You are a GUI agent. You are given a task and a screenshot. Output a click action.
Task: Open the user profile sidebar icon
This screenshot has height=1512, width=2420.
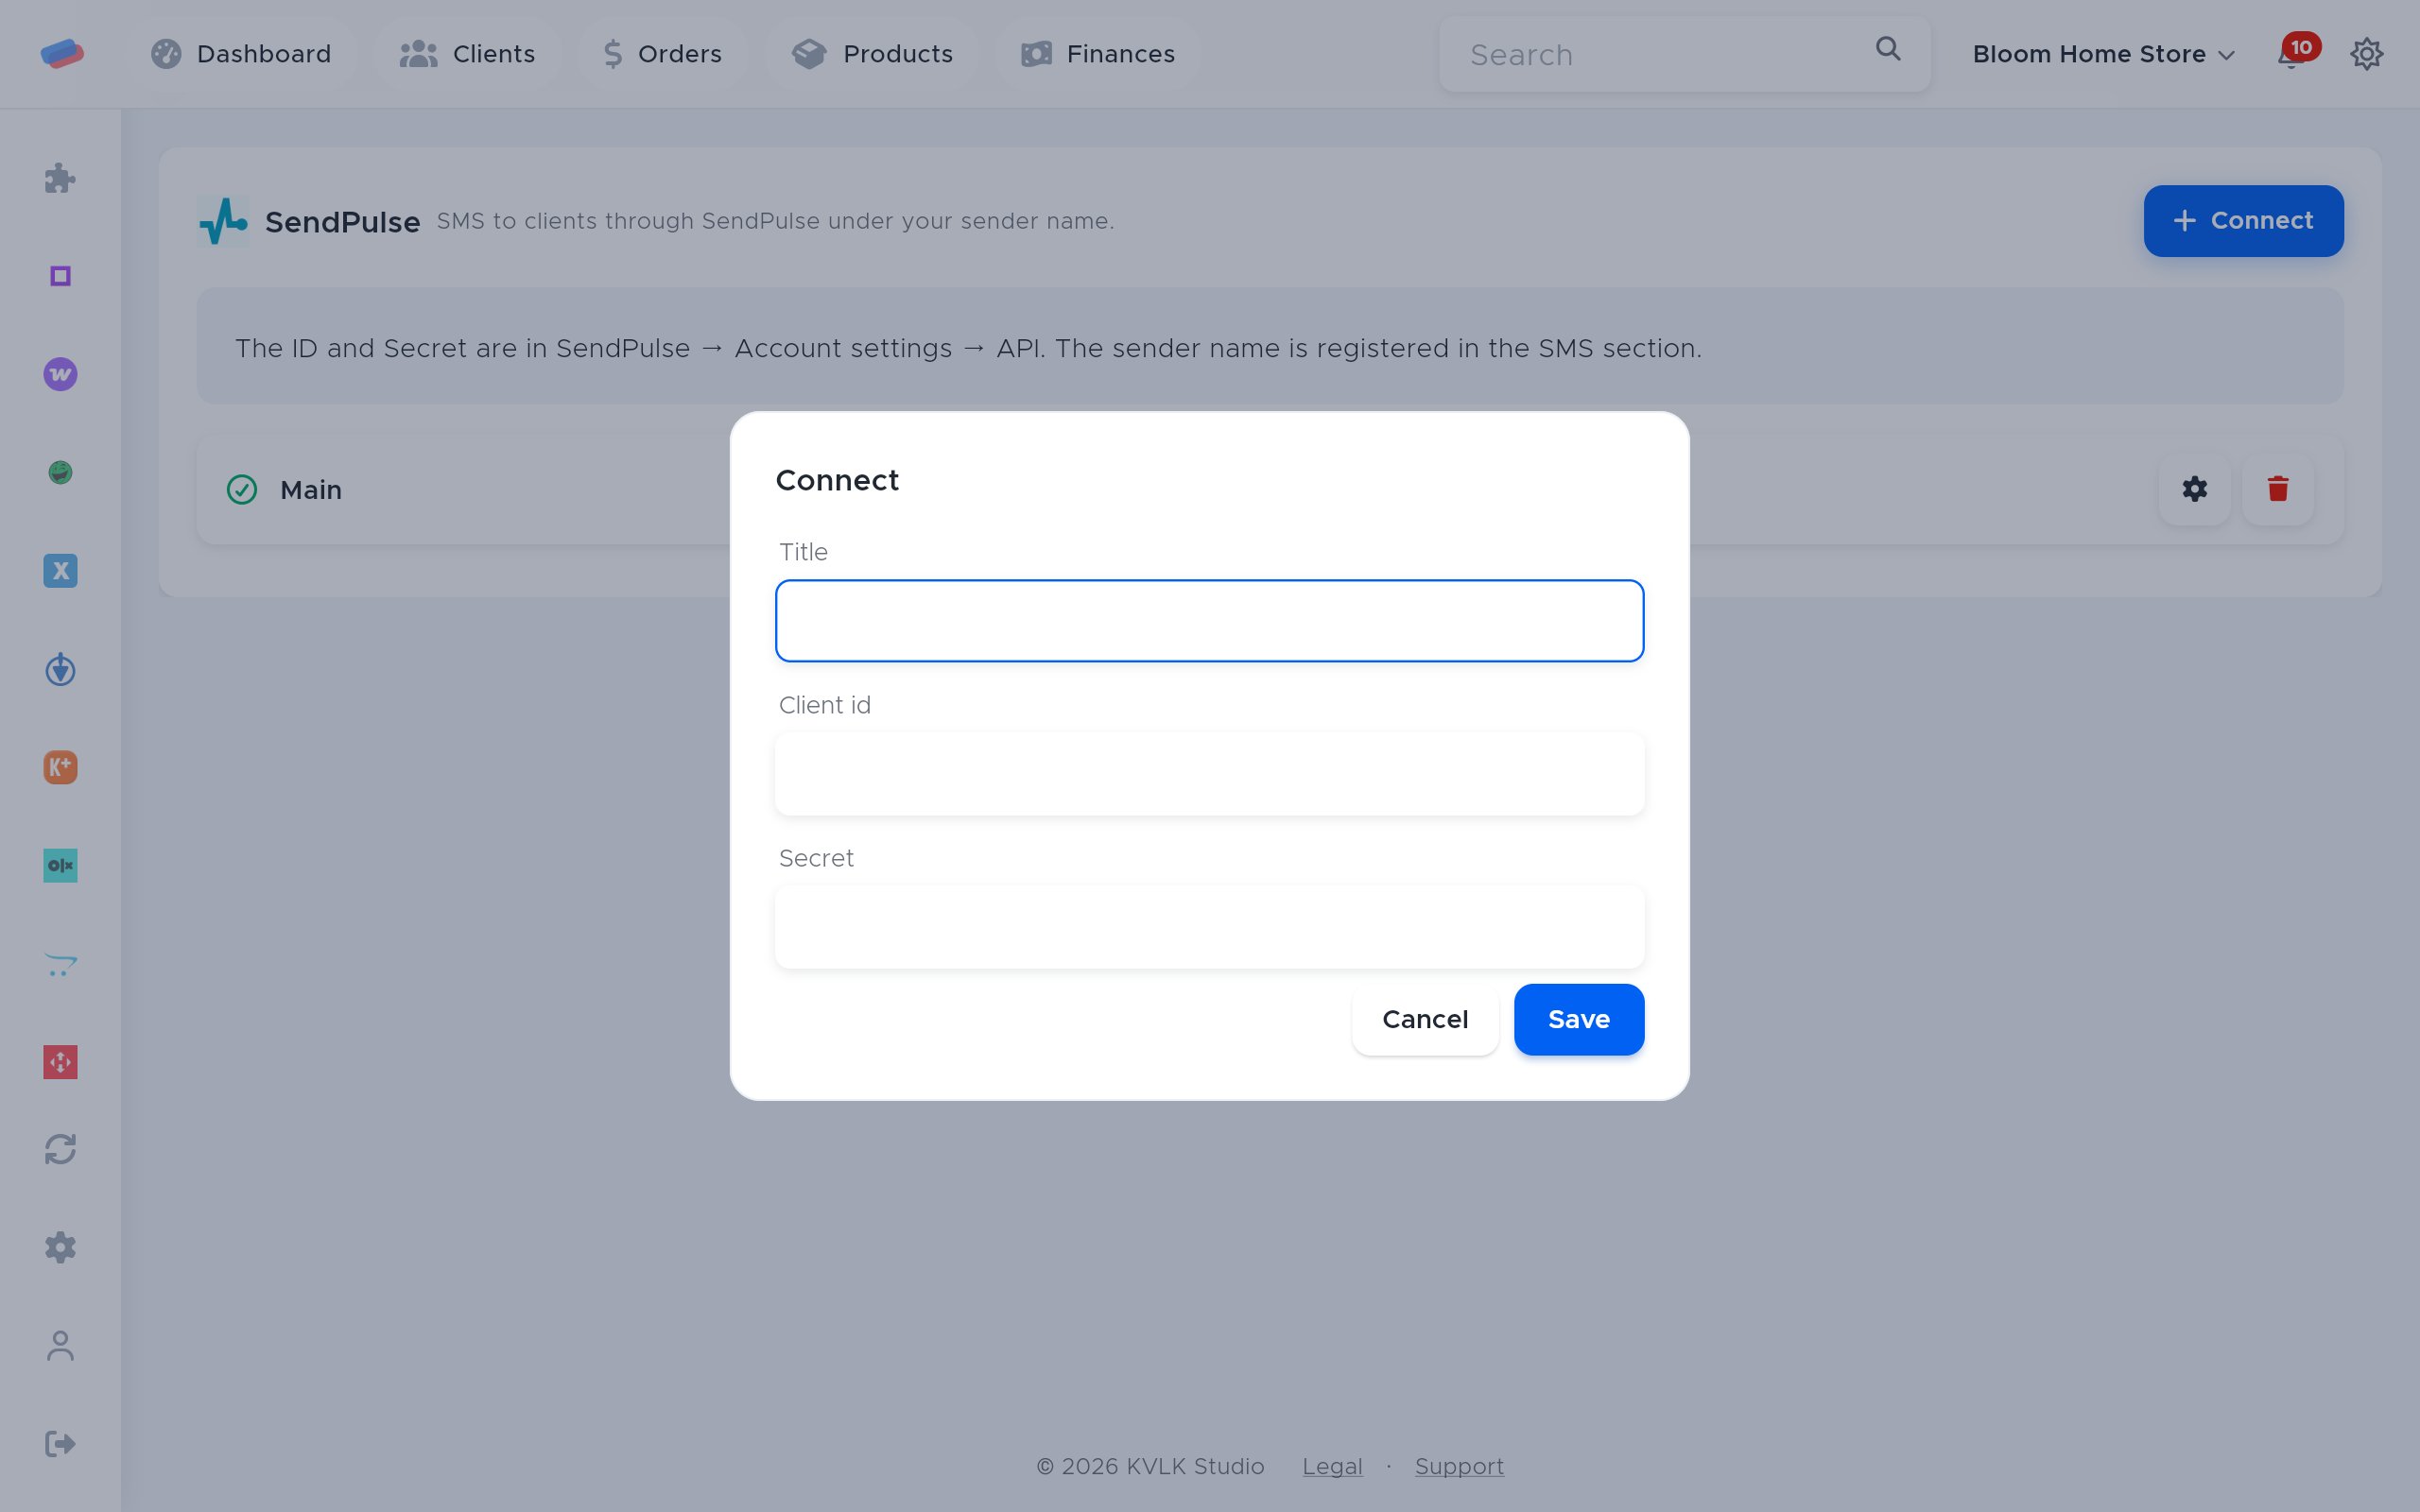coord(60,1345)
